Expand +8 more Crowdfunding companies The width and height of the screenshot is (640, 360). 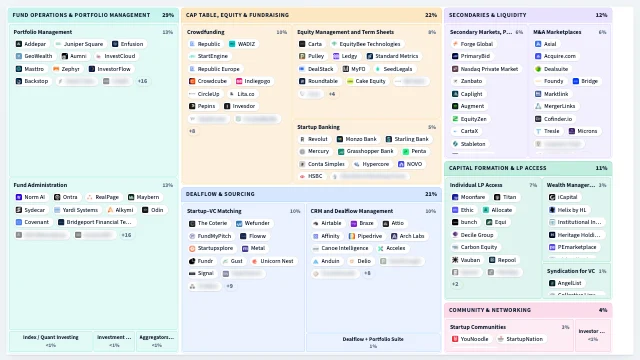(x=192, y=131)
